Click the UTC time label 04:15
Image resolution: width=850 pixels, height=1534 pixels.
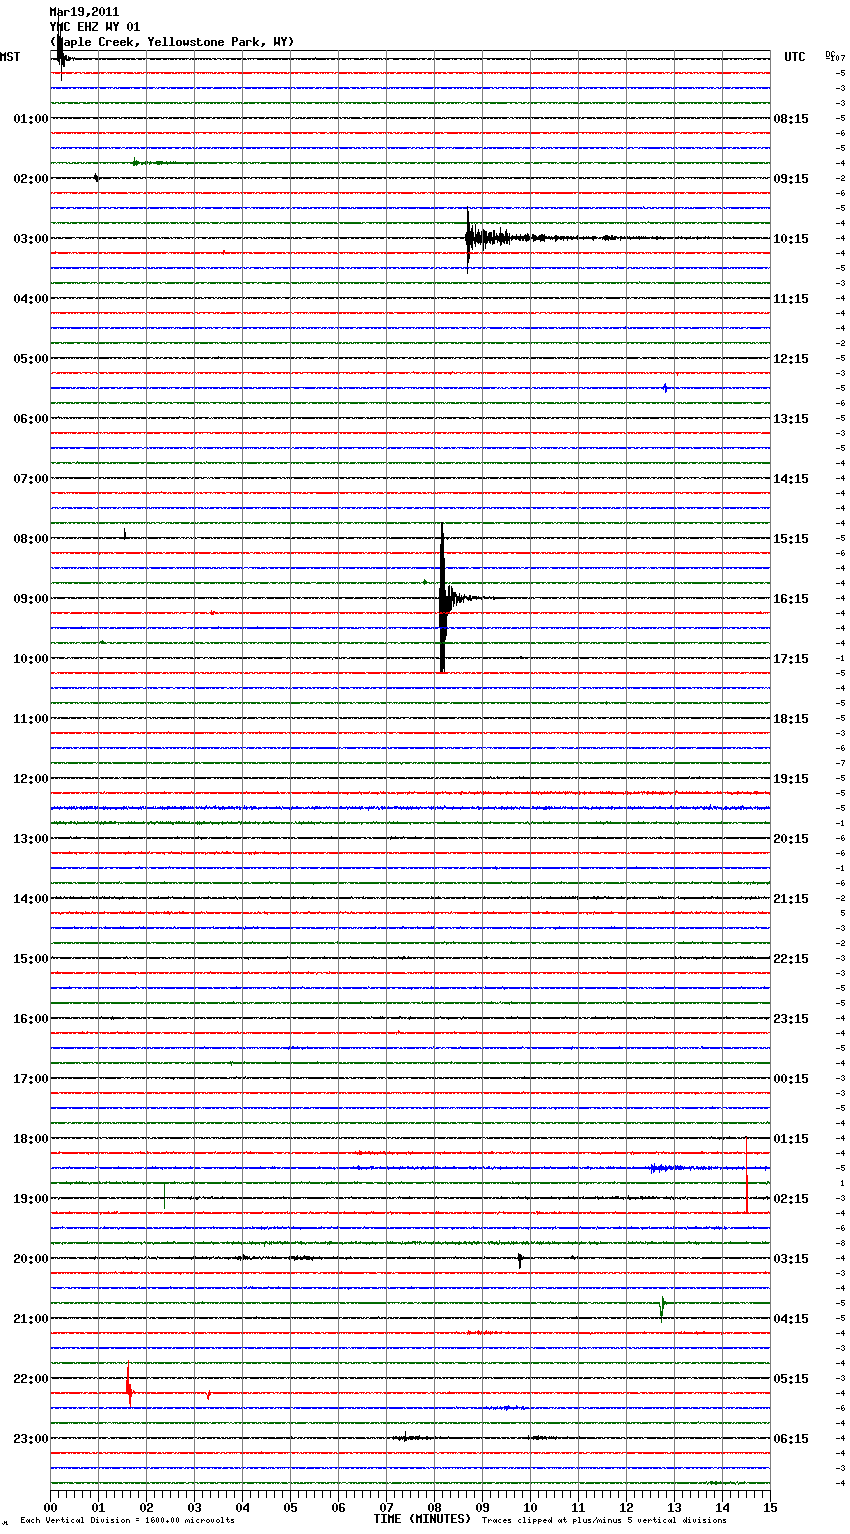(x=791, y=1319)
